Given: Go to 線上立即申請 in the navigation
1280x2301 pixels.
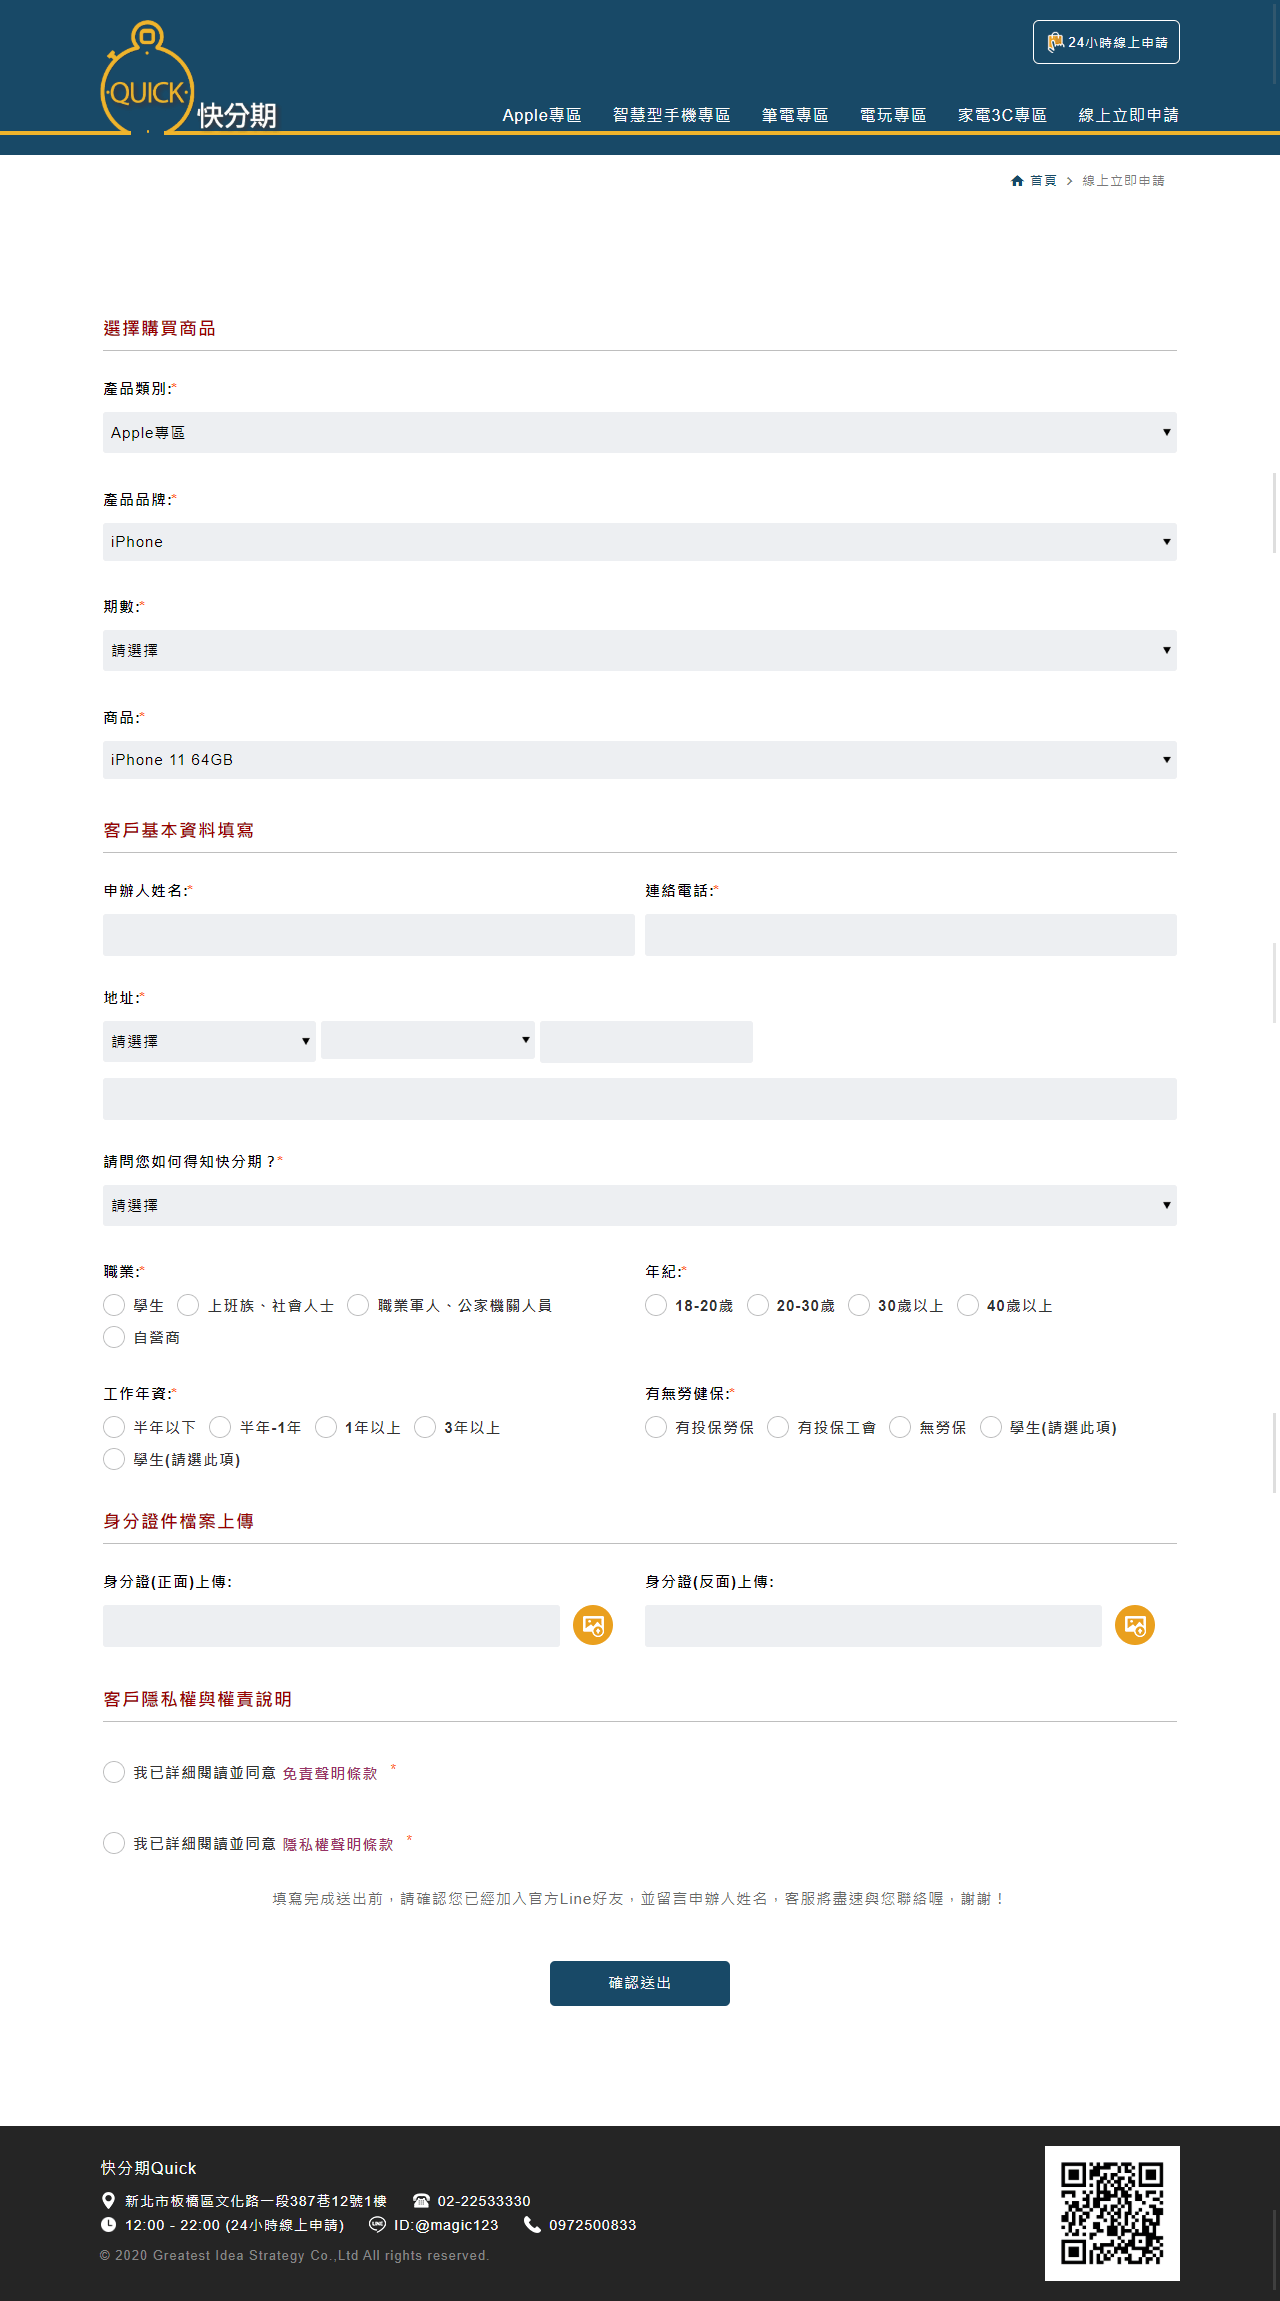Looking at the screenshot, I should (1128, 115).
